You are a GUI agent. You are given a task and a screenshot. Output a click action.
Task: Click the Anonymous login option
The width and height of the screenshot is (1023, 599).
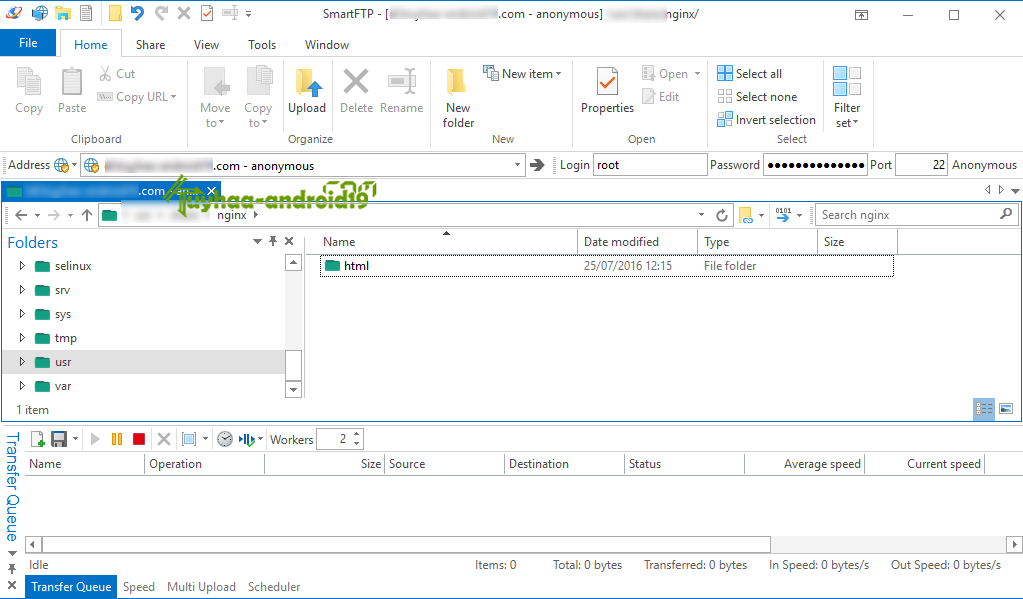[x=984, y=165]
